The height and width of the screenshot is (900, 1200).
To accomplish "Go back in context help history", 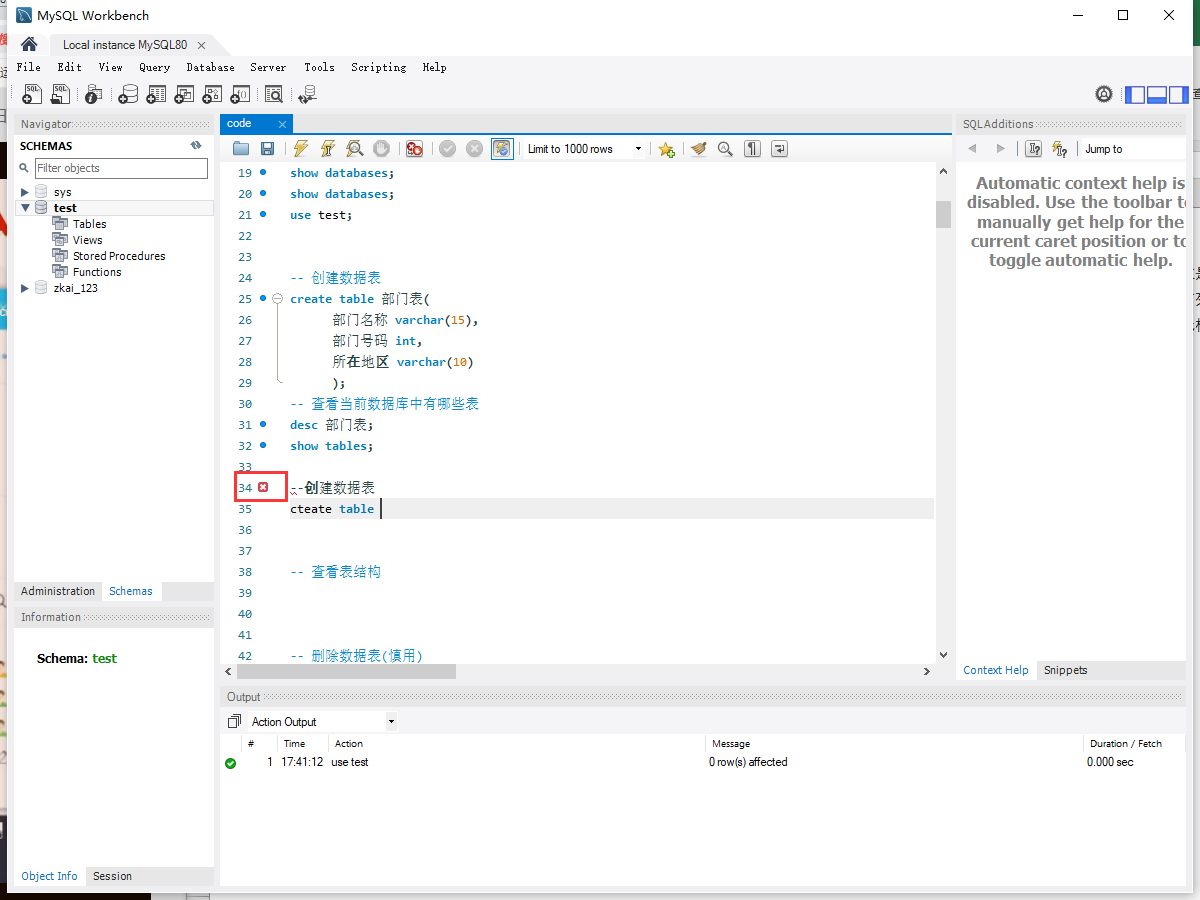I will [x=971, y=149].
